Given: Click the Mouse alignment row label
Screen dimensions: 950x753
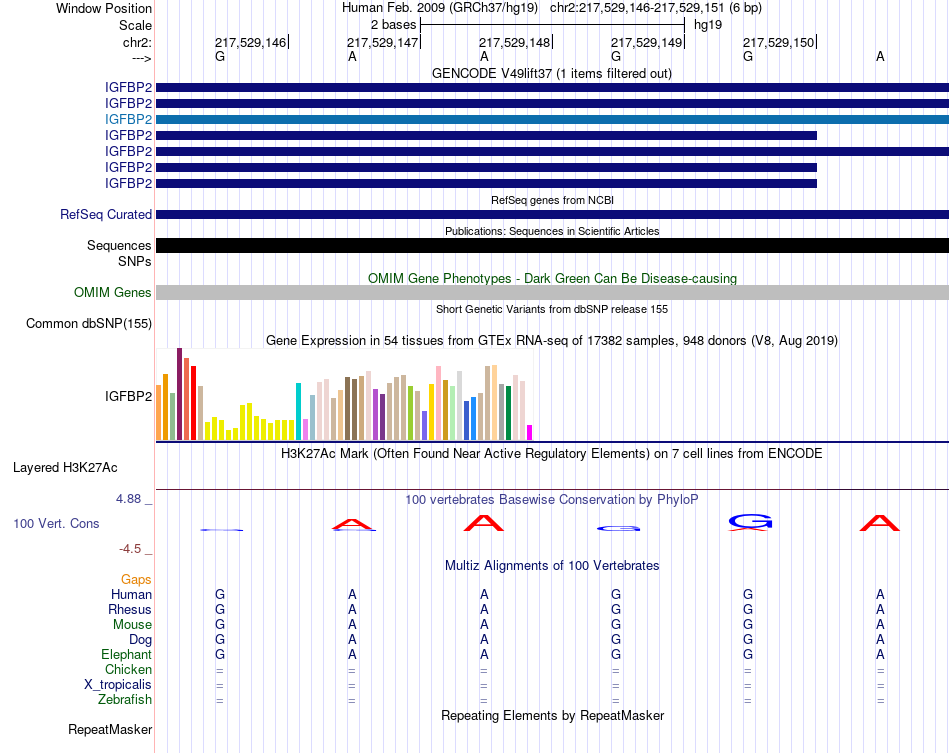Looking at the screenshot, I should (132, 625).
